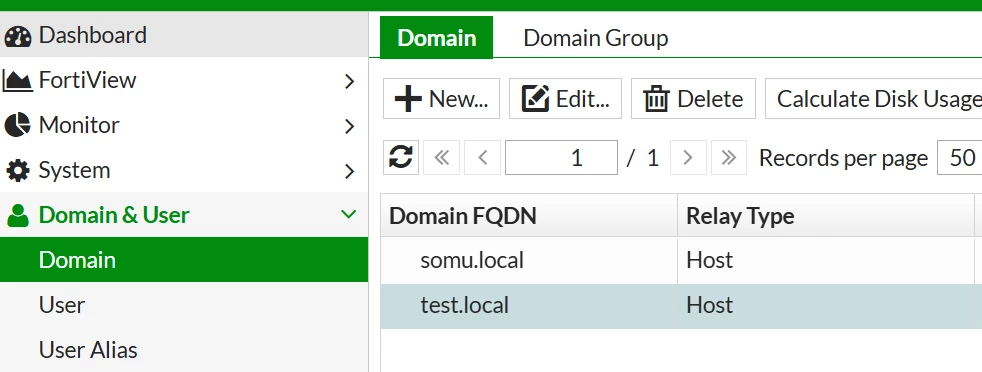982x372 pixels.
Task: Open the User sidebar entry
Action: [183, 304]
